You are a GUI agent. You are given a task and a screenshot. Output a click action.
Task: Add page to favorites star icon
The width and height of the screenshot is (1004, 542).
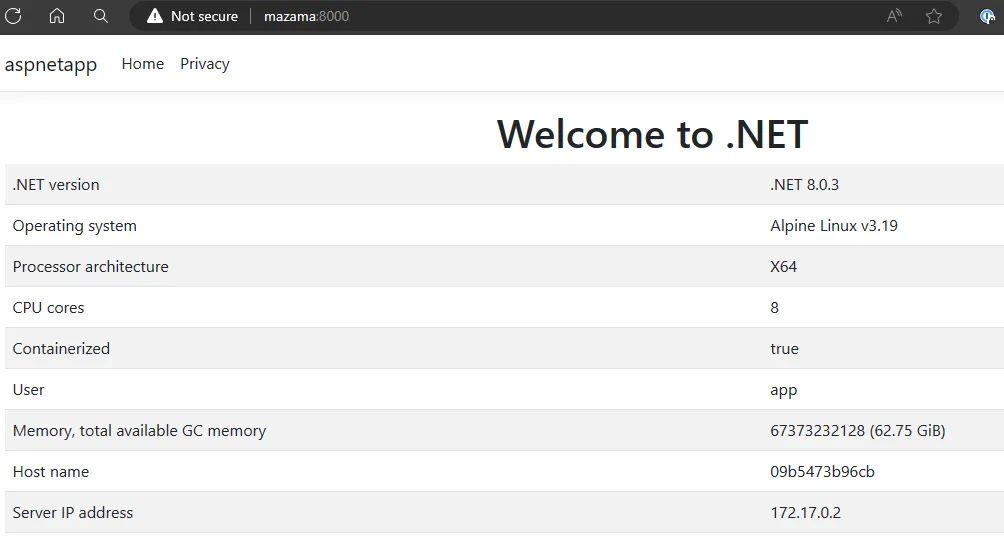934,17
